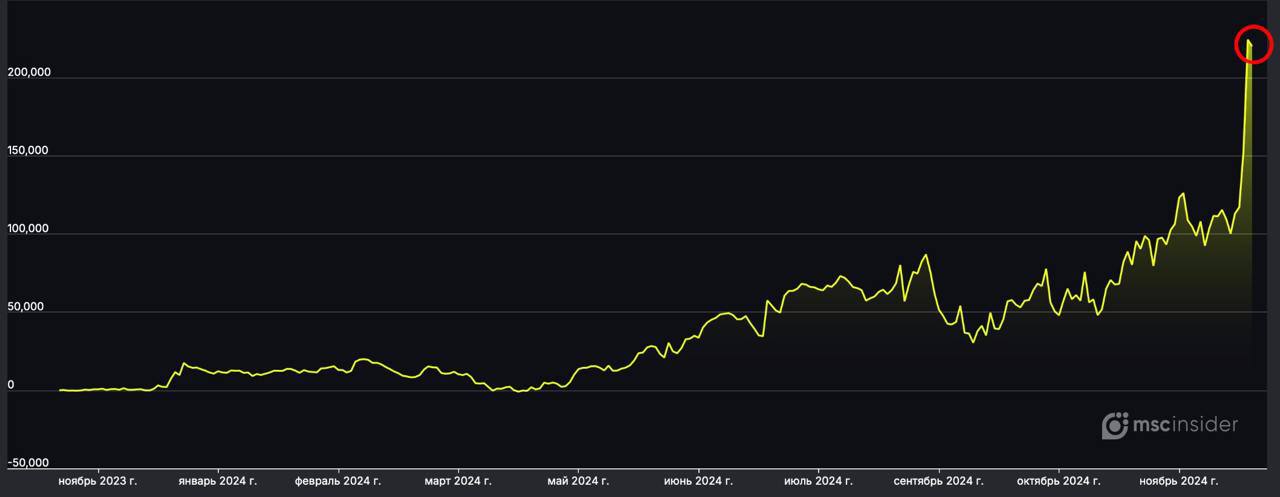Click the -50,000 y-axis label
This screenshot has height=497, width=1280.
point(29,464)
